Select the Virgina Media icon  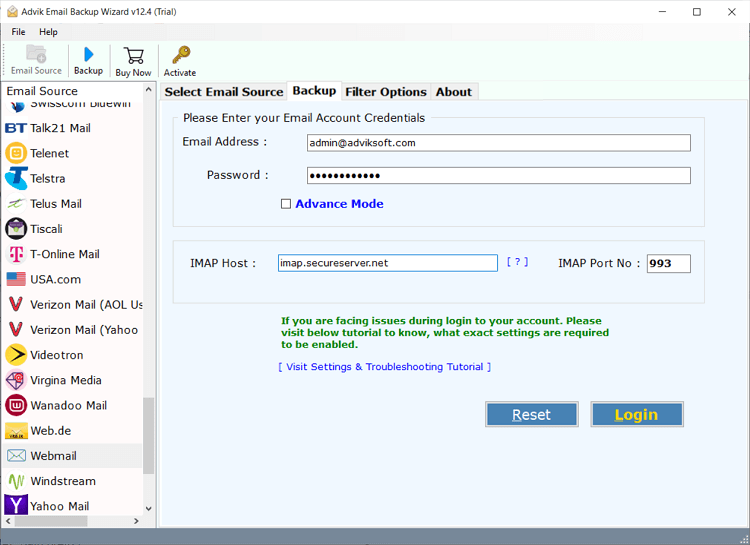coord(16,380)
